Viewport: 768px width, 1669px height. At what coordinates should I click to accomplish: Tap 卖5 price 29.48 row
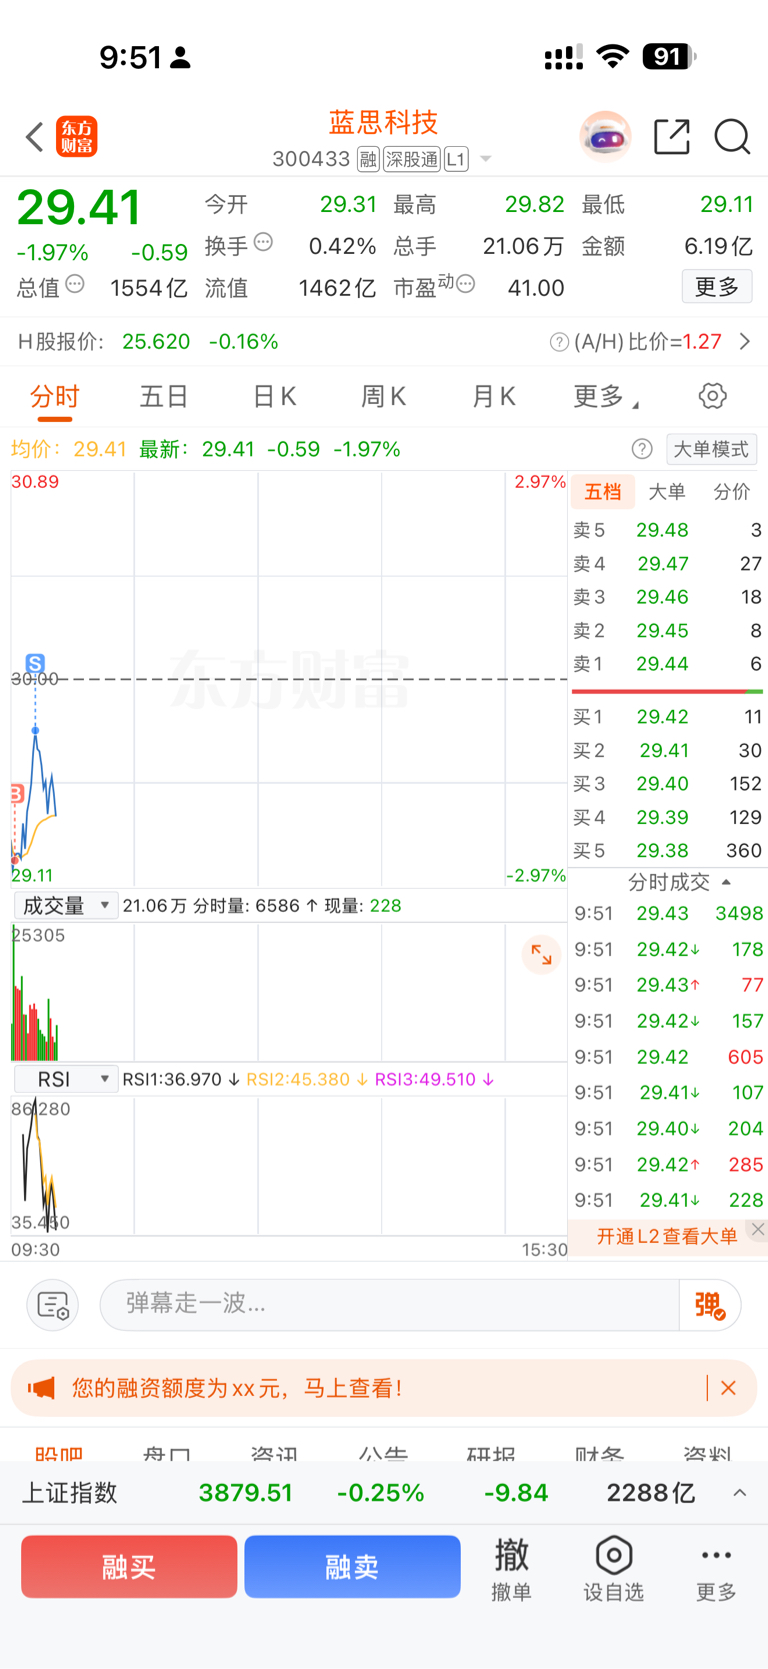(667, 530)
